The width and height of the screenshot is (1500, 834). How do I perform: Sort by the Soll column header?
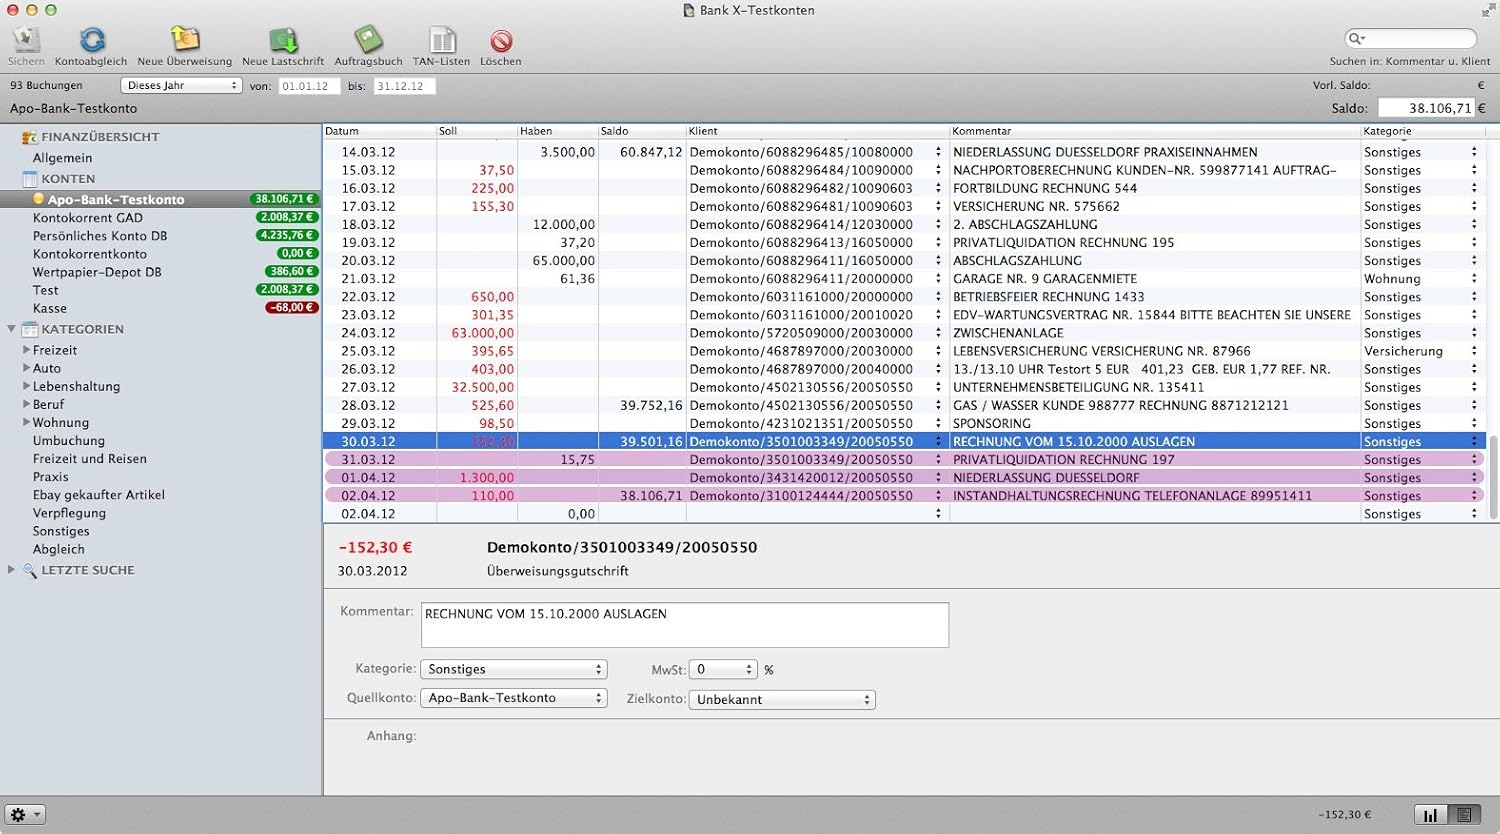click(x=476, y=131)
